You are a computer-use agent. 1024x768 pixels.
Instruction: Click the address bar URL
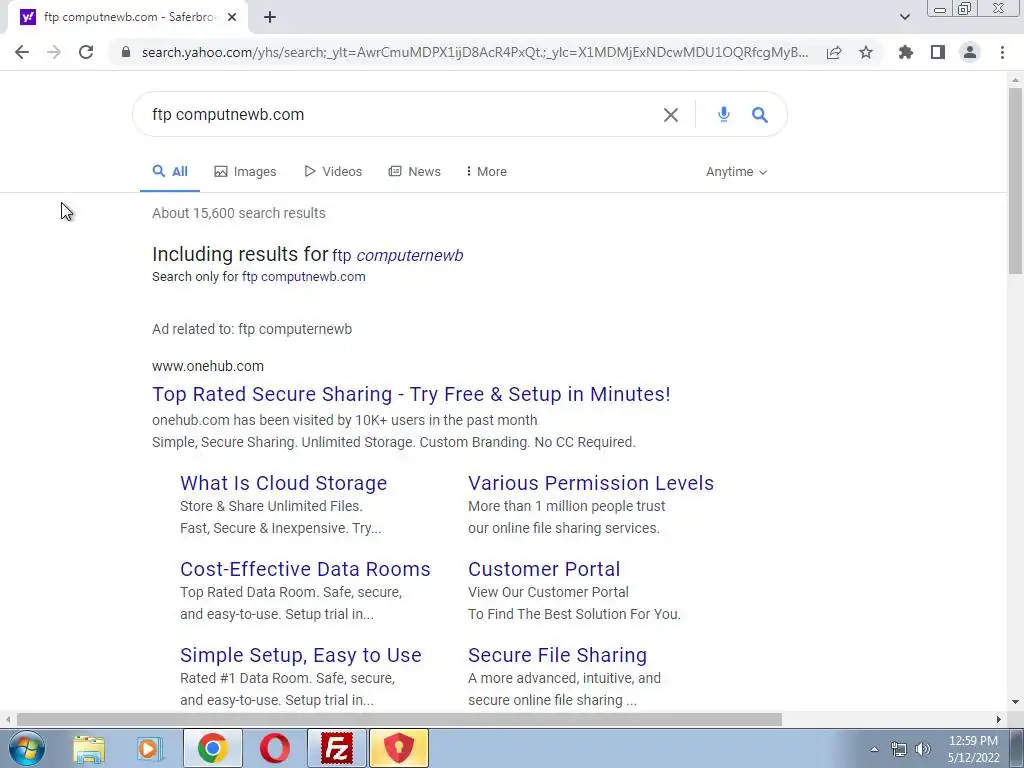pyautogui.click(x=475, y=52)
